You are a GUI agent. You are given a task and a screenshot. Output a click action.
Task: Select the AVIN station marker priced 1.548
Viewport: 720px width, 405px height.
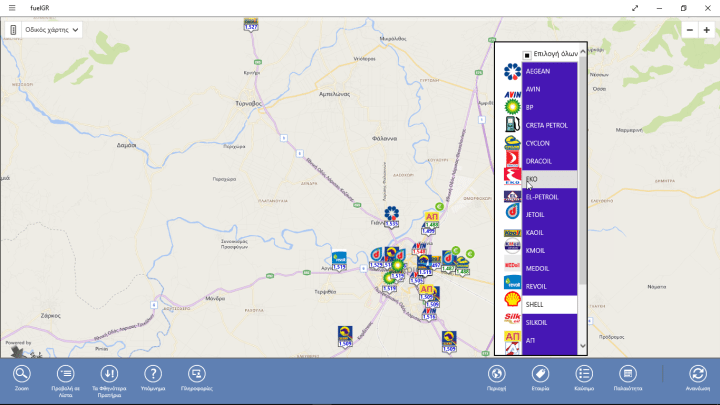point(419,248)
